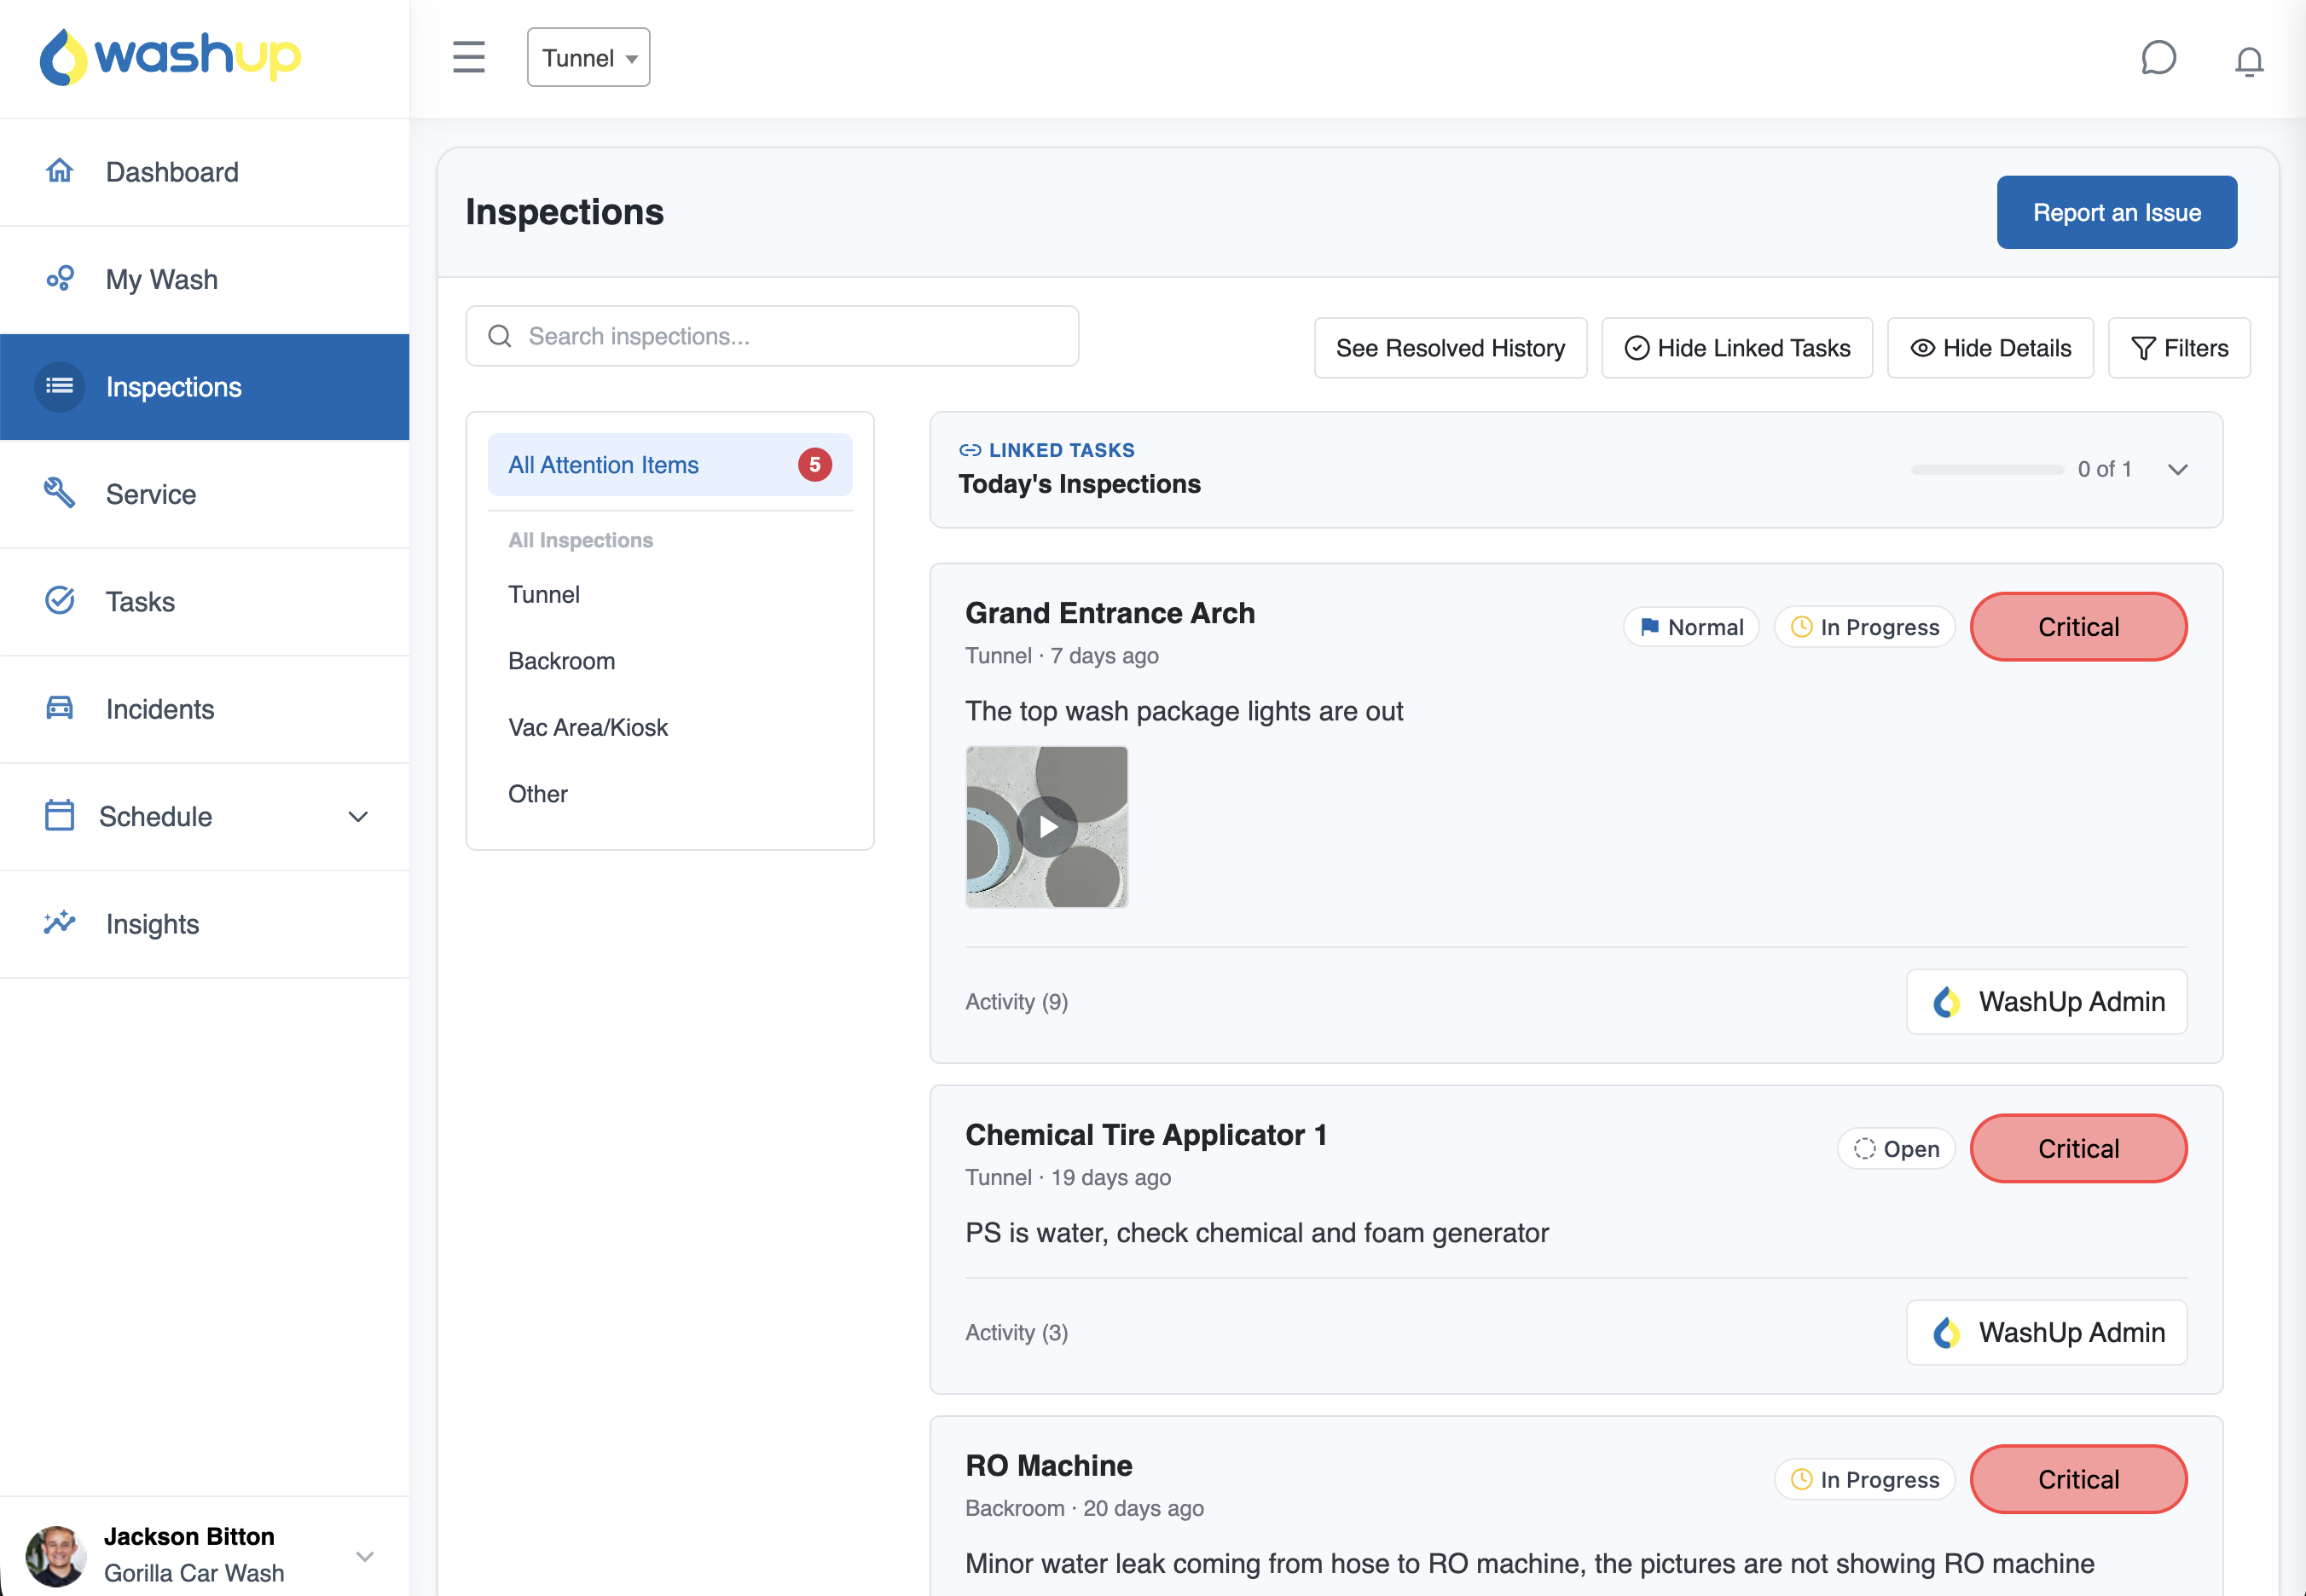Open the Grand Entrance Arch card title
The image size is (2306, 1596).
1110,613
